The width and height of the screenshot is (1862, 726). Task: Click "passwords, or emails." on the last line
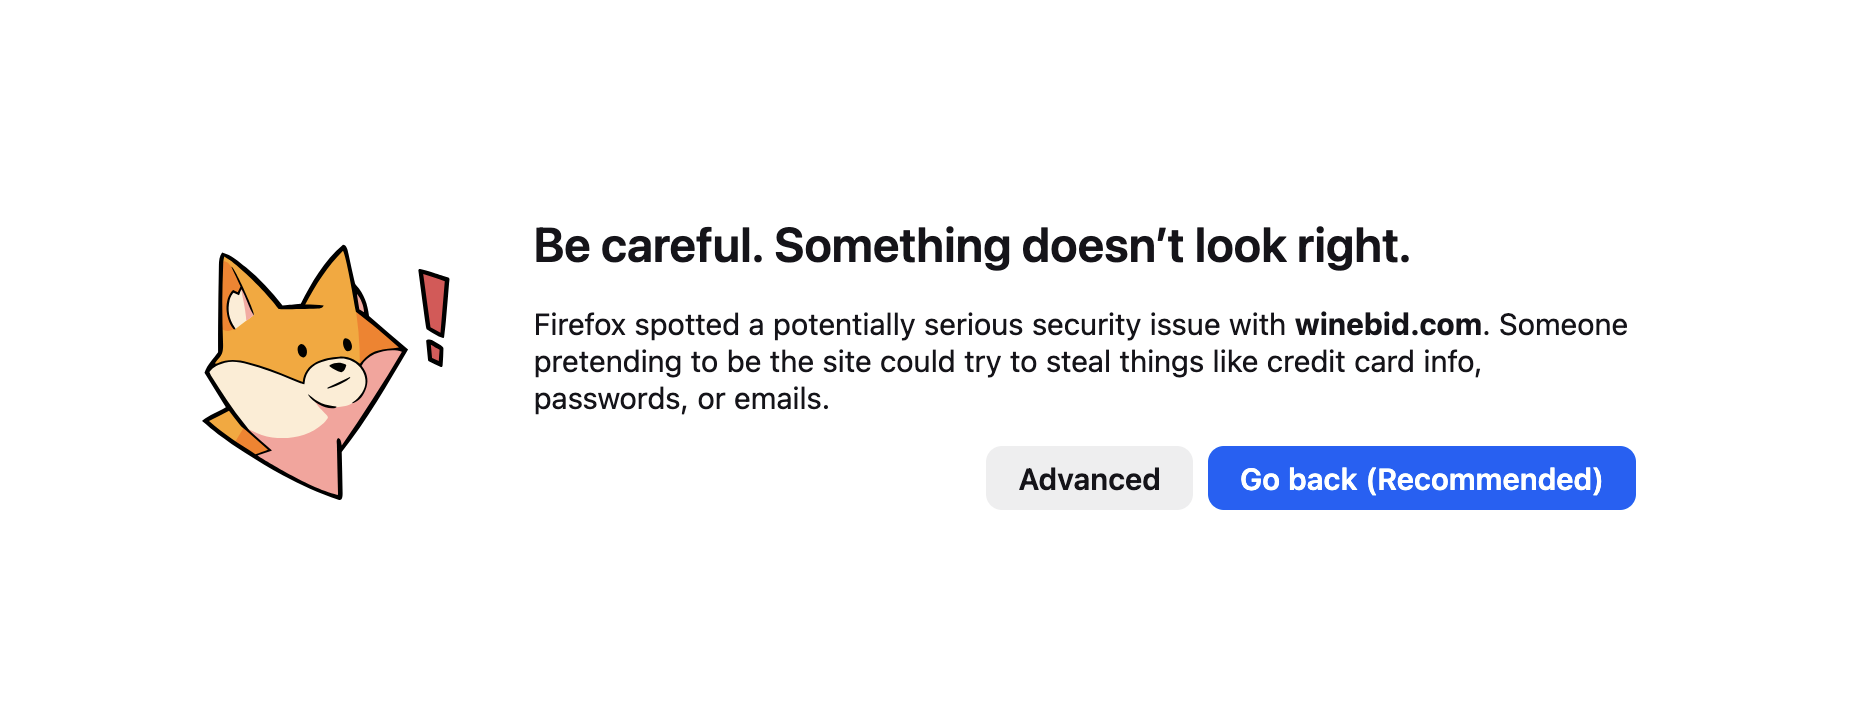click(681, 399)
